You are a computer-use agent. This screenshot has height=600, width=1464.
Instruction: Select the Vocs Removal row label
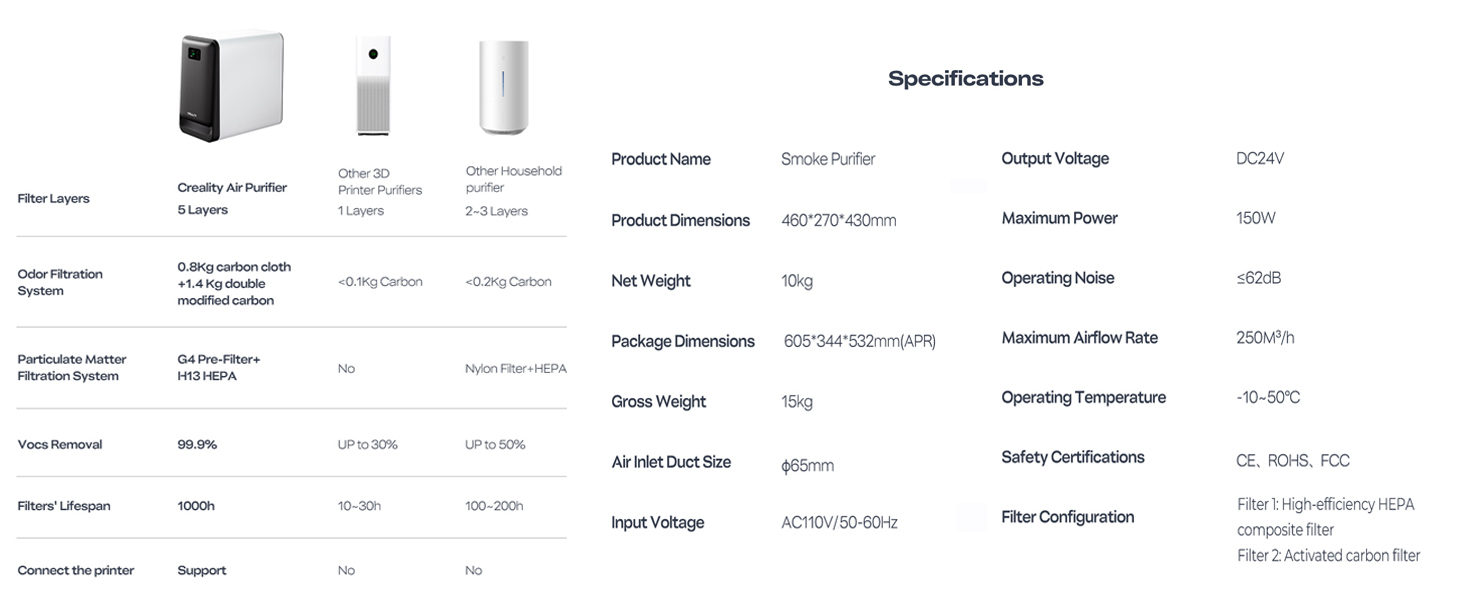tap(60, 445)
